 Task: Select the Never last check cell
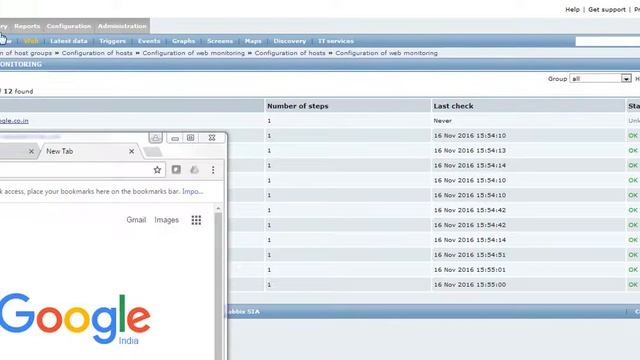pos(442,121)
